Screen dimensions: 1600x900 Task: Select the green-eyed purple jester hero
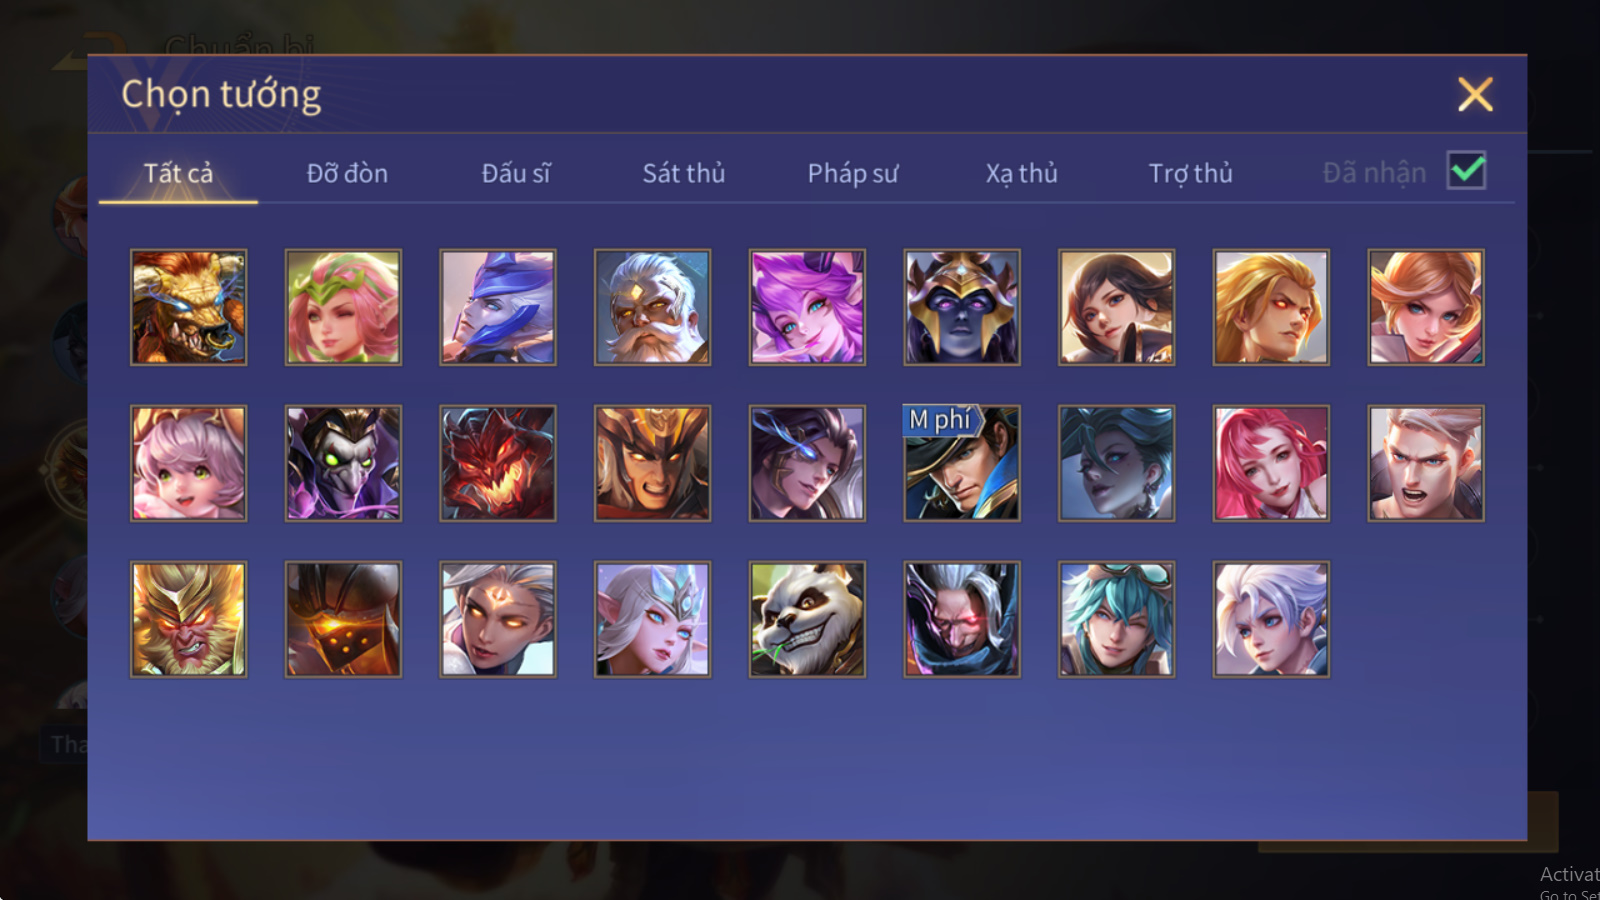pos(343,463)
